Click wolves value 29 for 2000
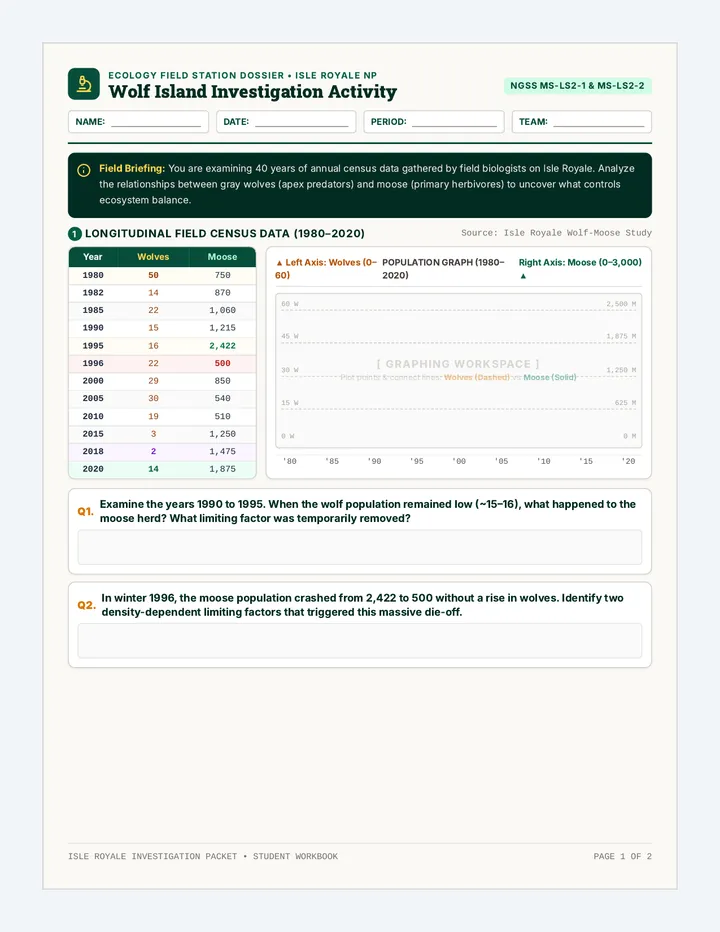Image resolution: width=720 pixels, height=932 pixels. point(153,380)
